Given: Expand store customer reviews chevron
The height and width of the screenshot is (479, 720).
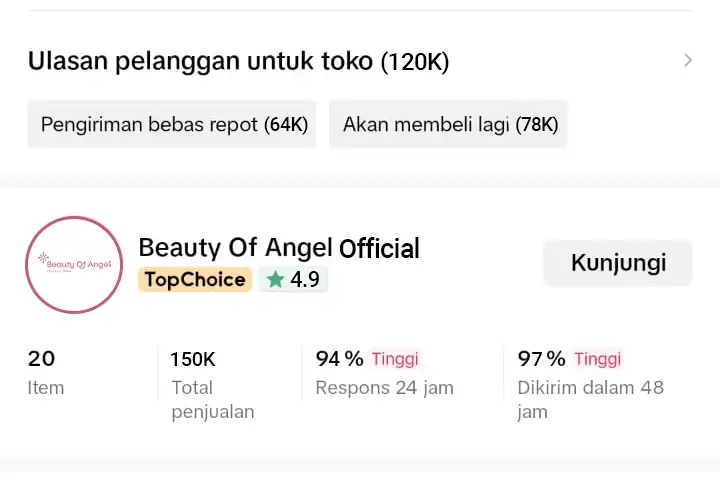Looking at the screenshot, I should coord(687,60).
